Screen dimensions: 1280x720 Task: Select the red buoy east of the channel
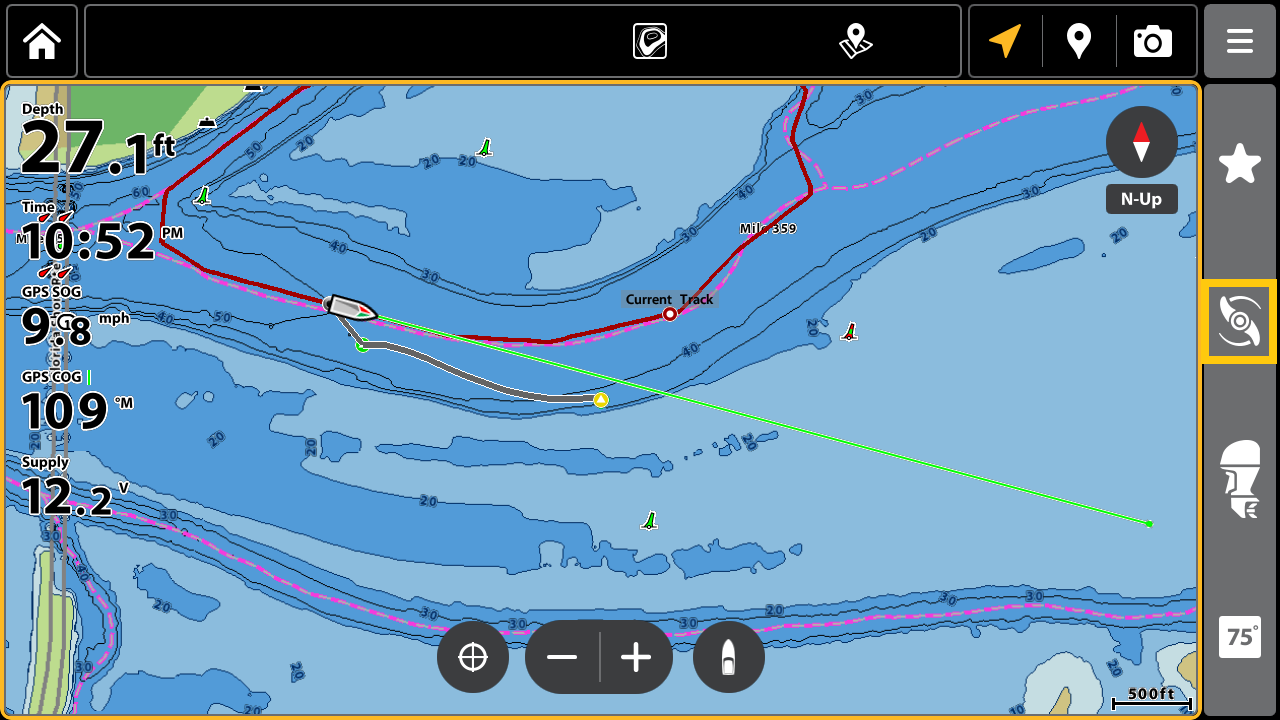[850, 331]
